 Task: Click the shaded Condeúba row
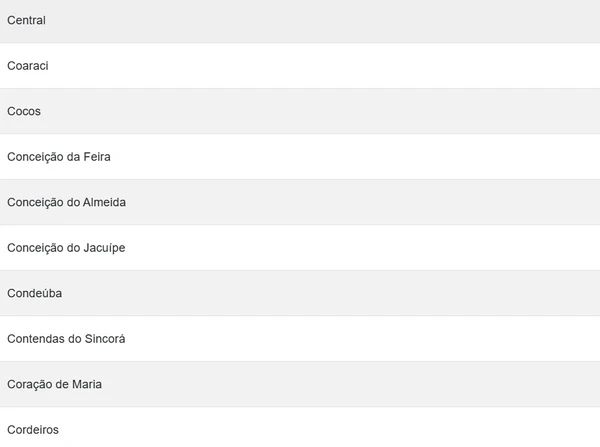tap(300, 293)
